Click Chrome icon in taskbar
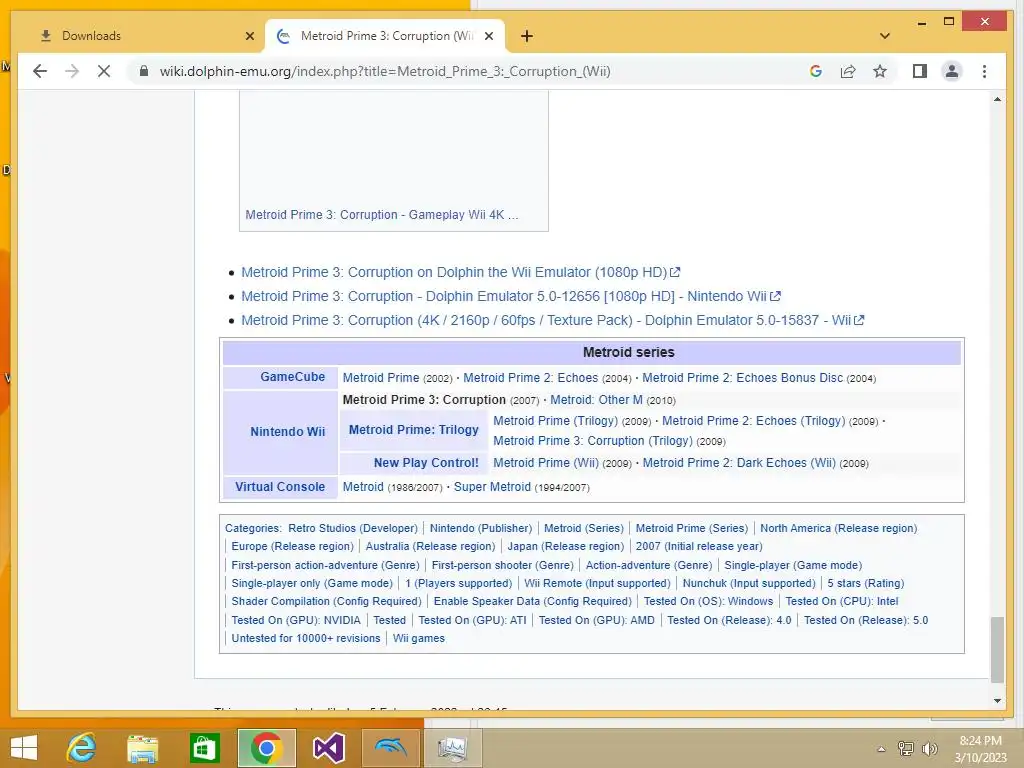 pyautogui.click(x=266, y=748)
